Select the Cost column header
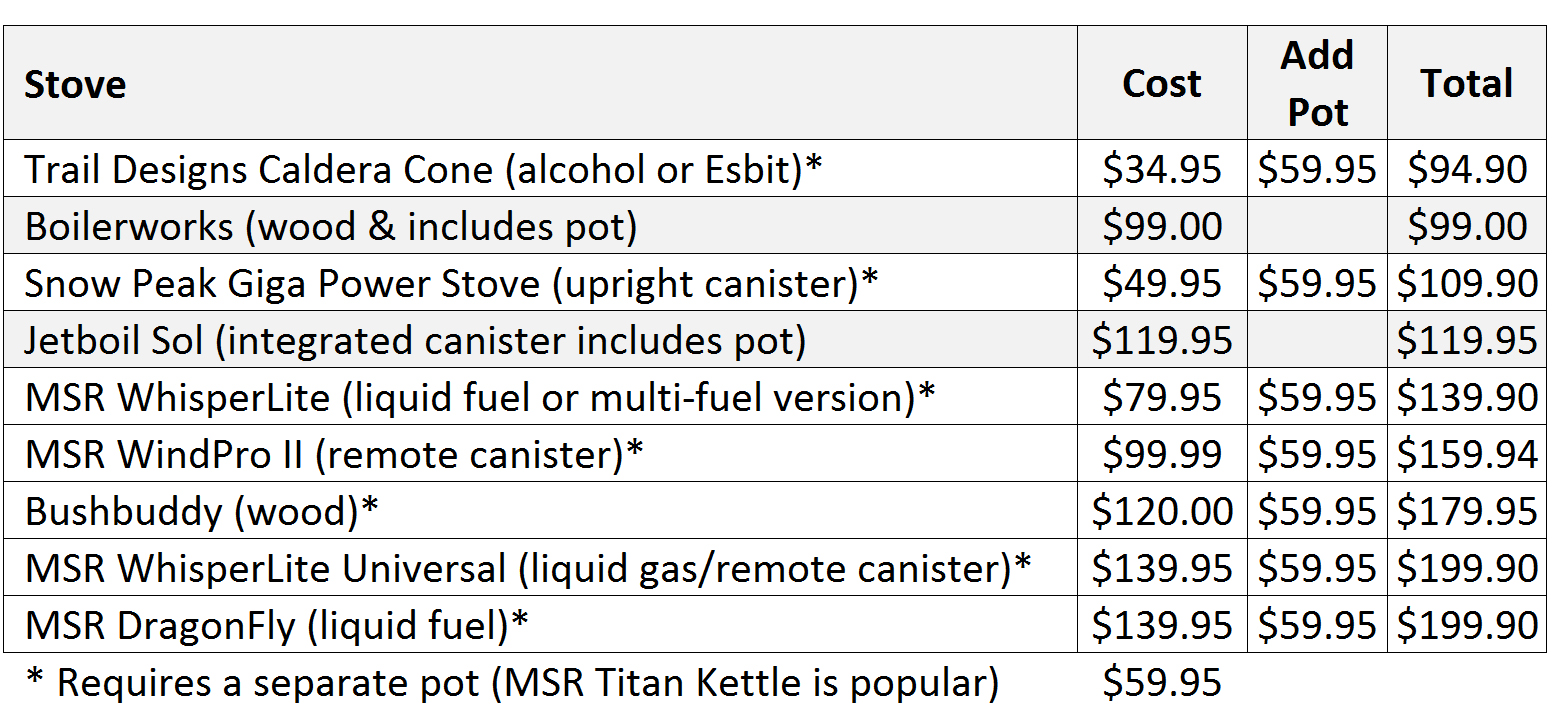1563x707 pixels. point(1161,84)
